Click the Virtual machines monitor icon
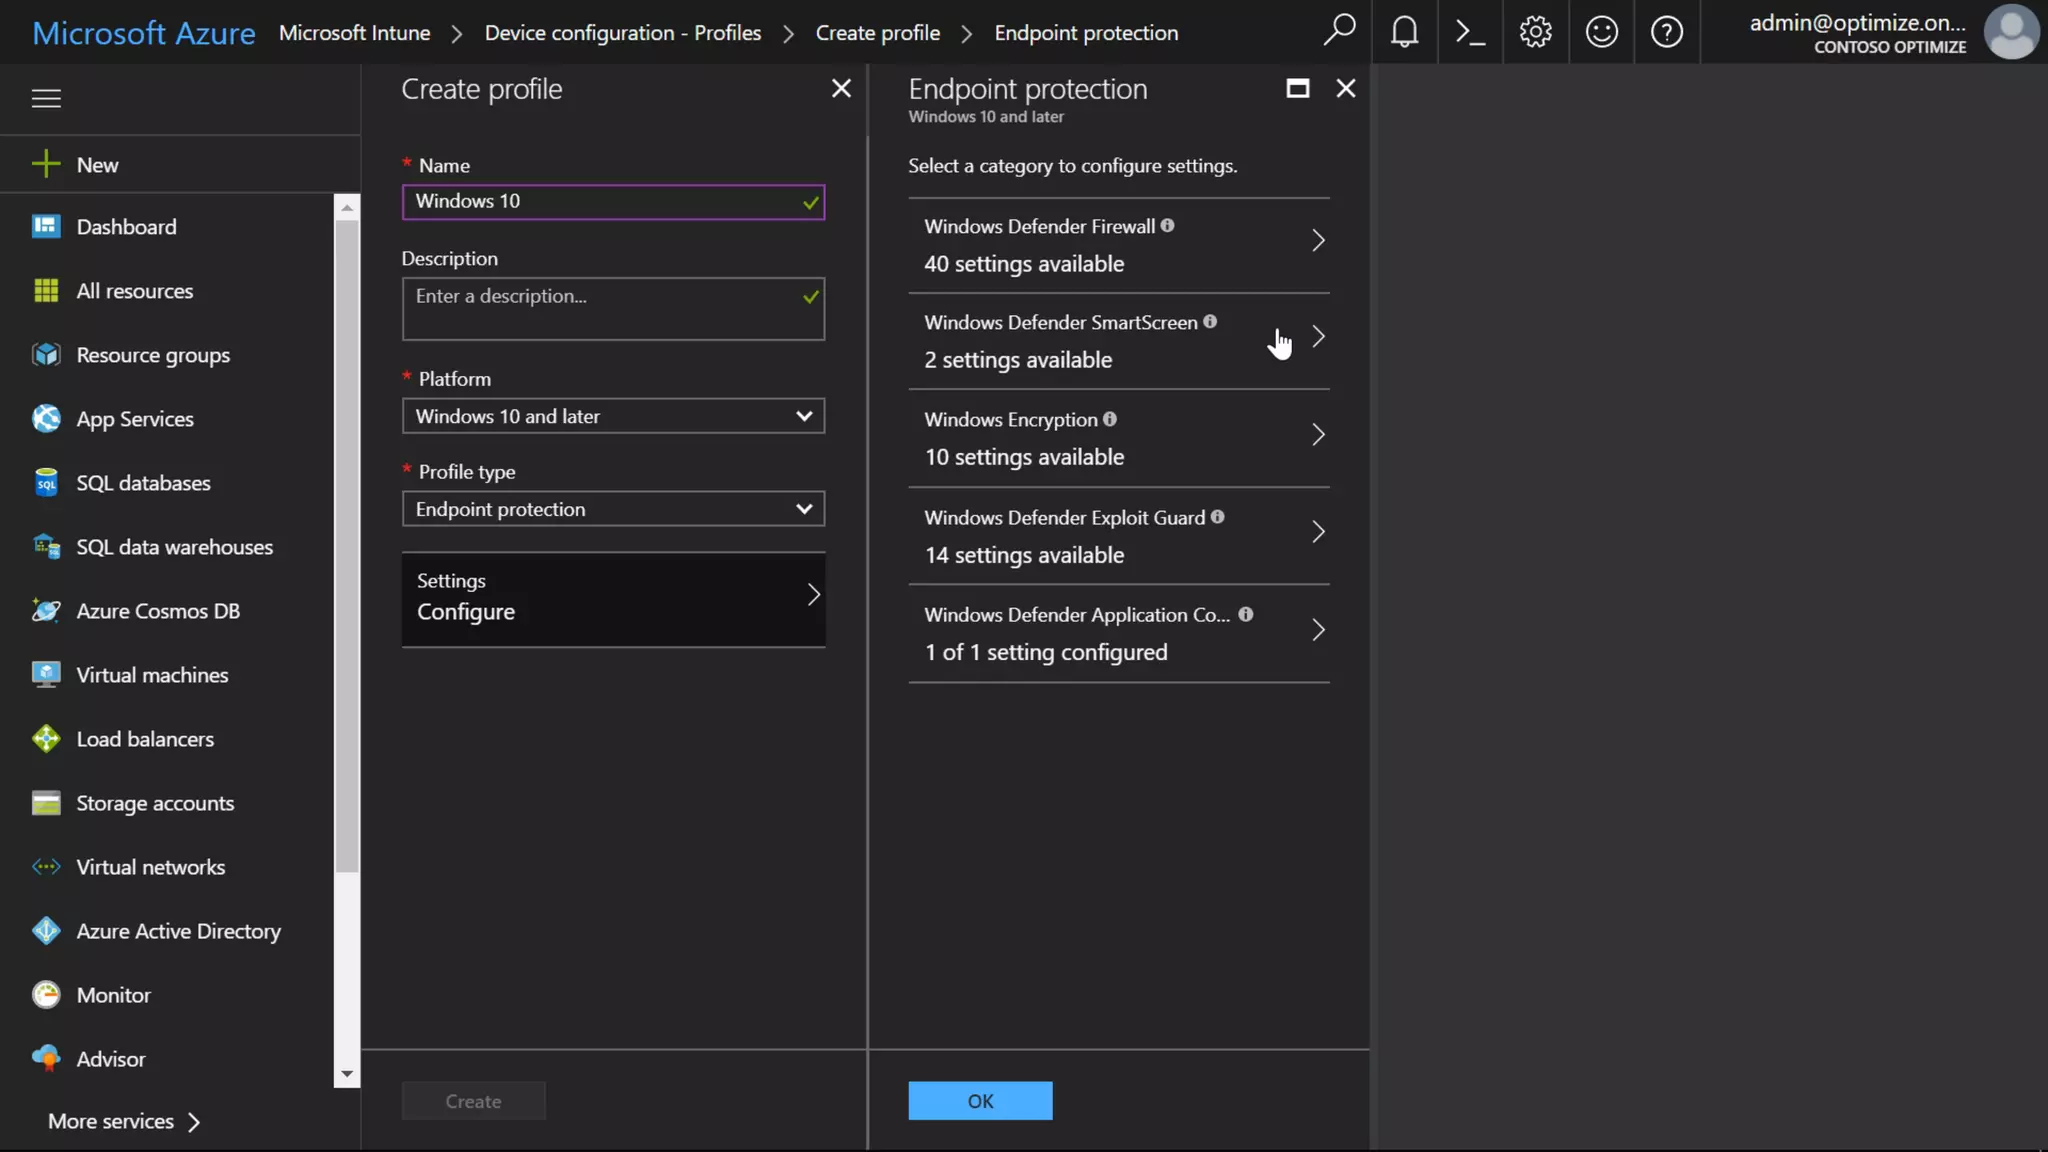 pyautogui.click(x=46, y=674)
